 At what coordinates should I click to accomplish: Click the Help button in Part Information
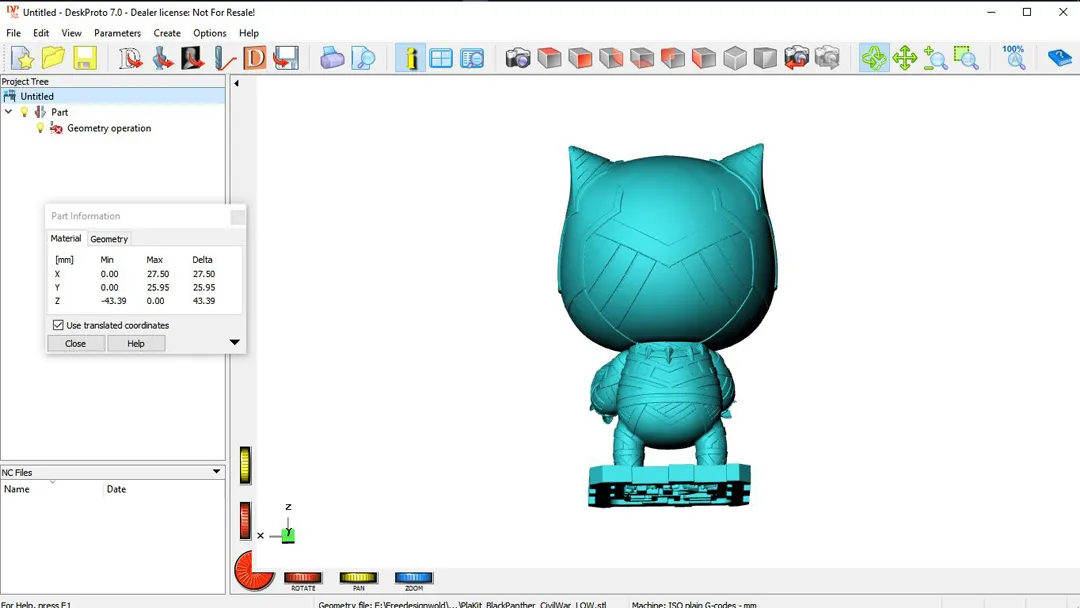point(136,344)
